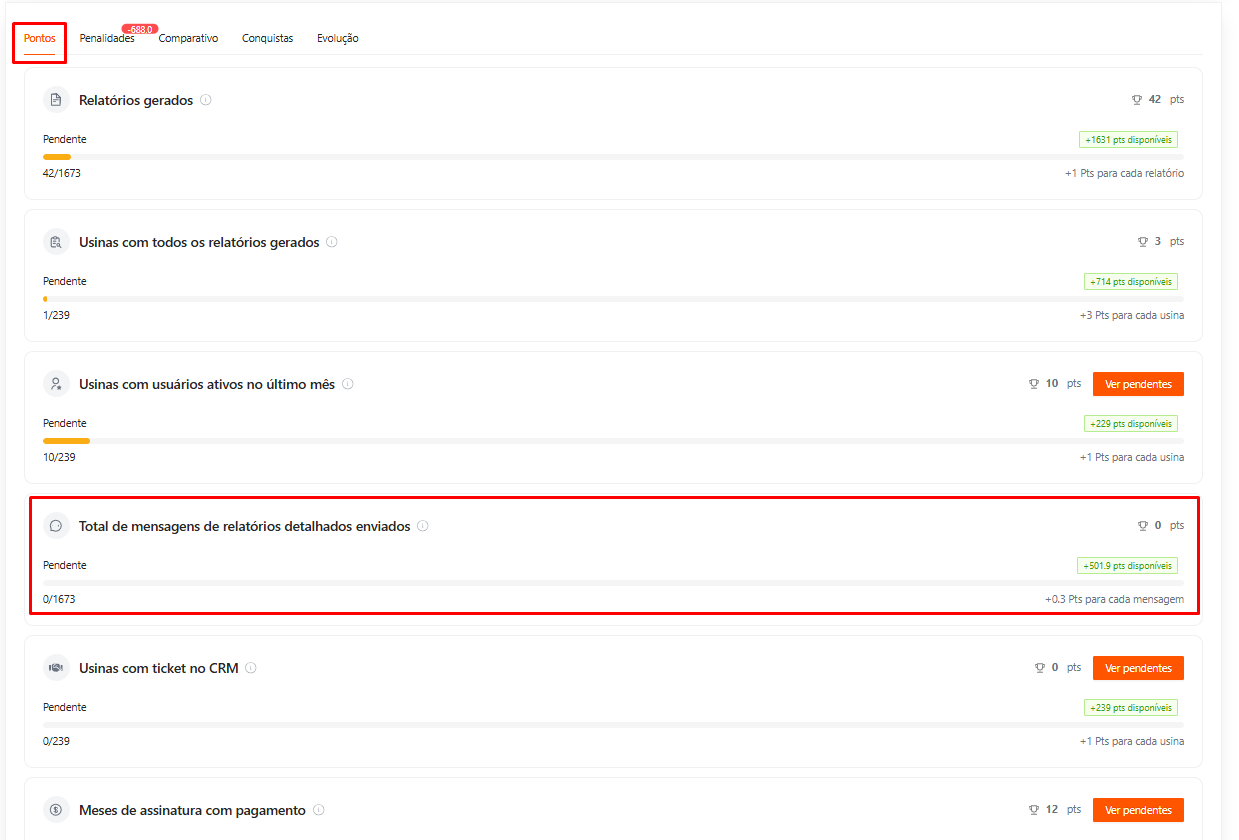The height and width of the screenshot is (840, 1239).
Task: Click the dollar icon for Meses de assinatura
Action: [x=56, y=810]
